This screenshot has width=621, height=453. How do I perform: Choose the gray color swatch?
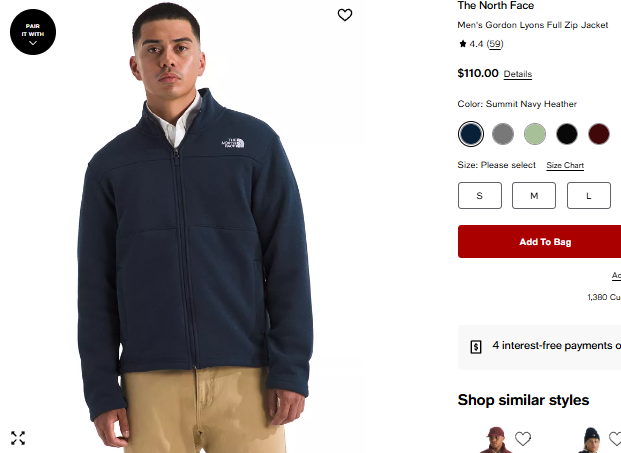coord(503,134)
